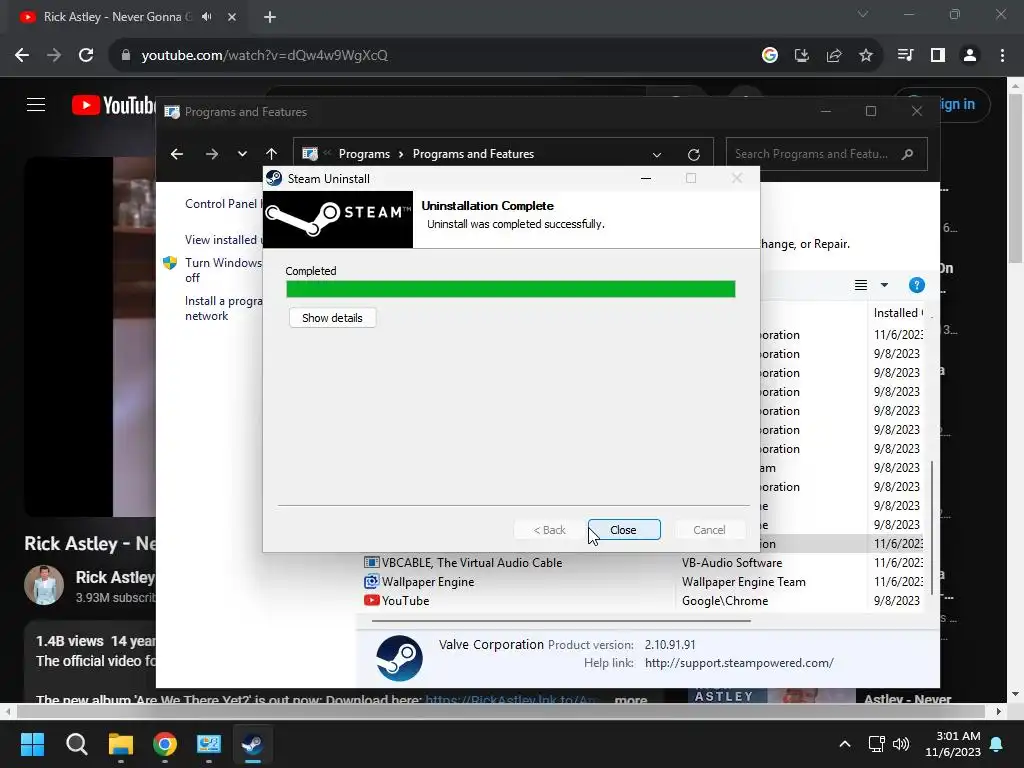Click the Google icon in Chrome toolbar

click(x=770, y=56)
